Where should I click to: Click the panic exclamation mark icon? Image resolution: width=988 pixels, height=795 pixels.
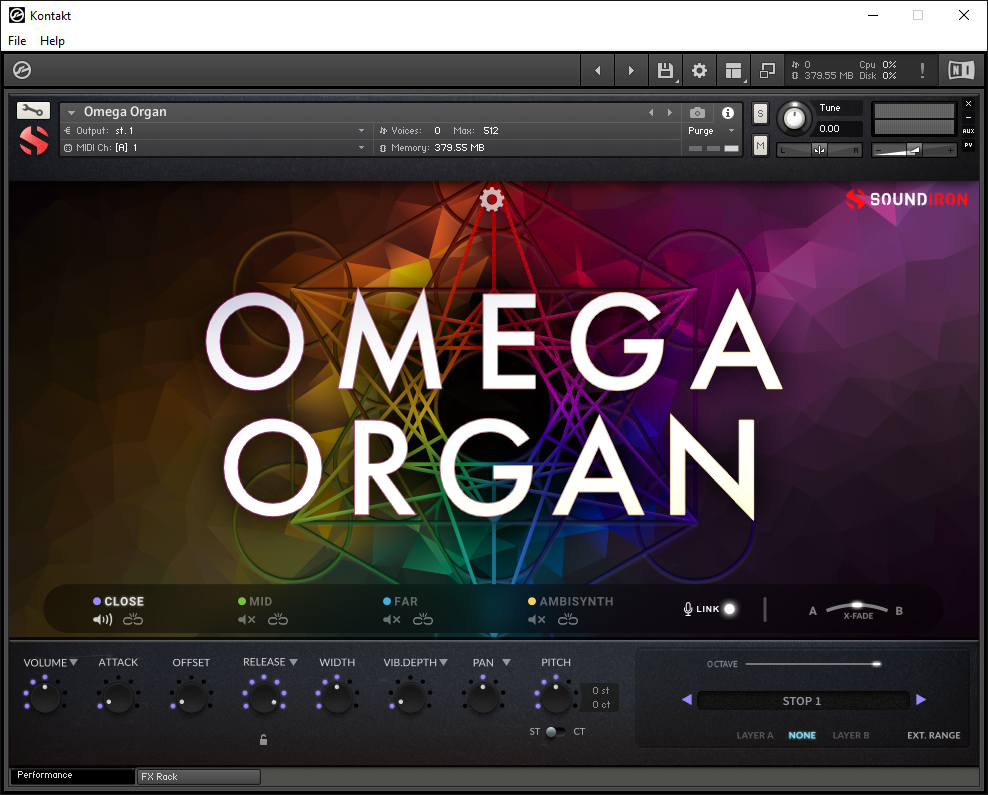point(922,70)
